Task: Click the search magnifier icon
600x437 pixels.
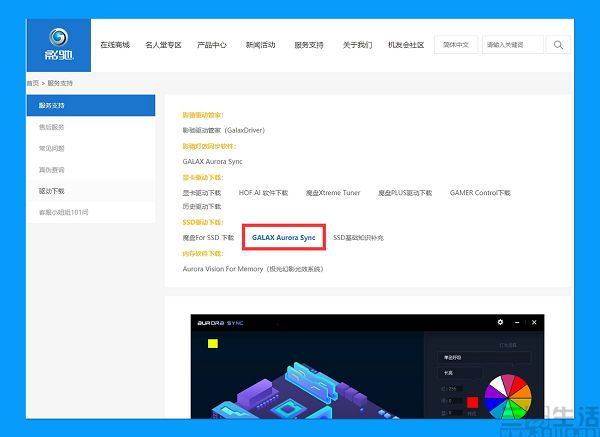Action: pos(558,45)
